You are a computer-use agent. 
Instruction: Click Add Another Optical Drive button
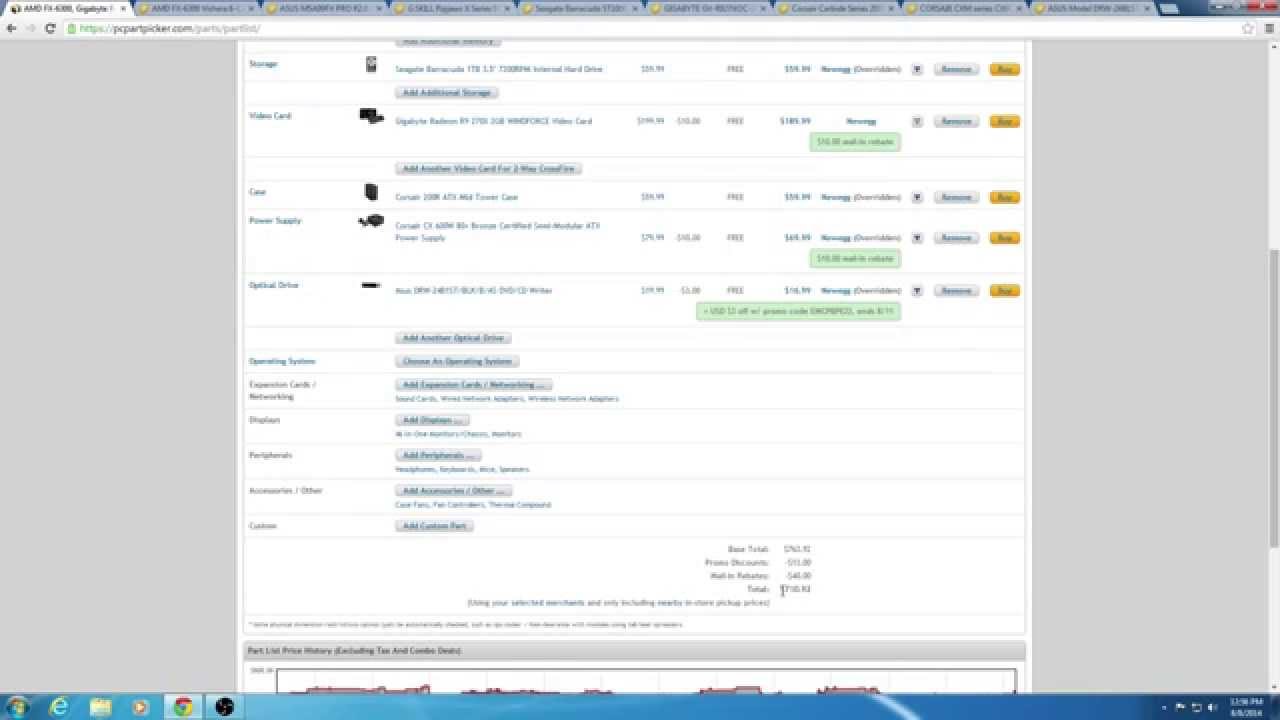pyautogui.click(x=453, y=338)
